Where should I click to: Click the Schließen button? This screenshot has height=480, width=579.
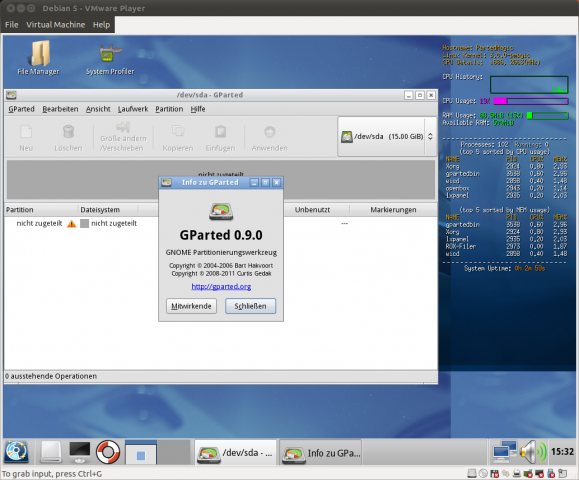pos(250,306)
